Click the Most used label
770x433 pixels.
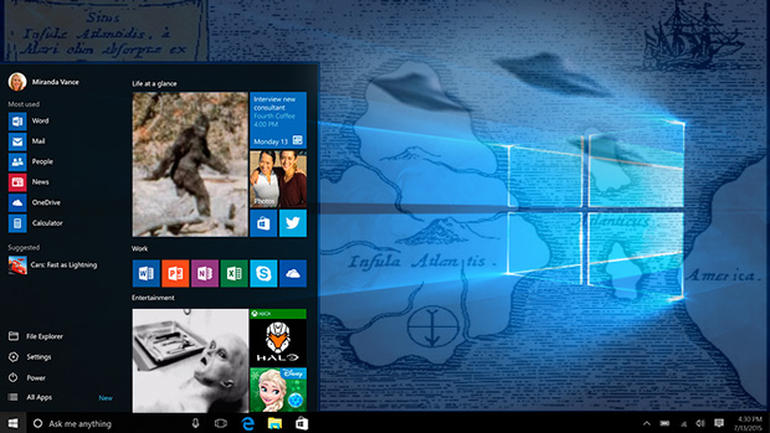pos(24,104)
